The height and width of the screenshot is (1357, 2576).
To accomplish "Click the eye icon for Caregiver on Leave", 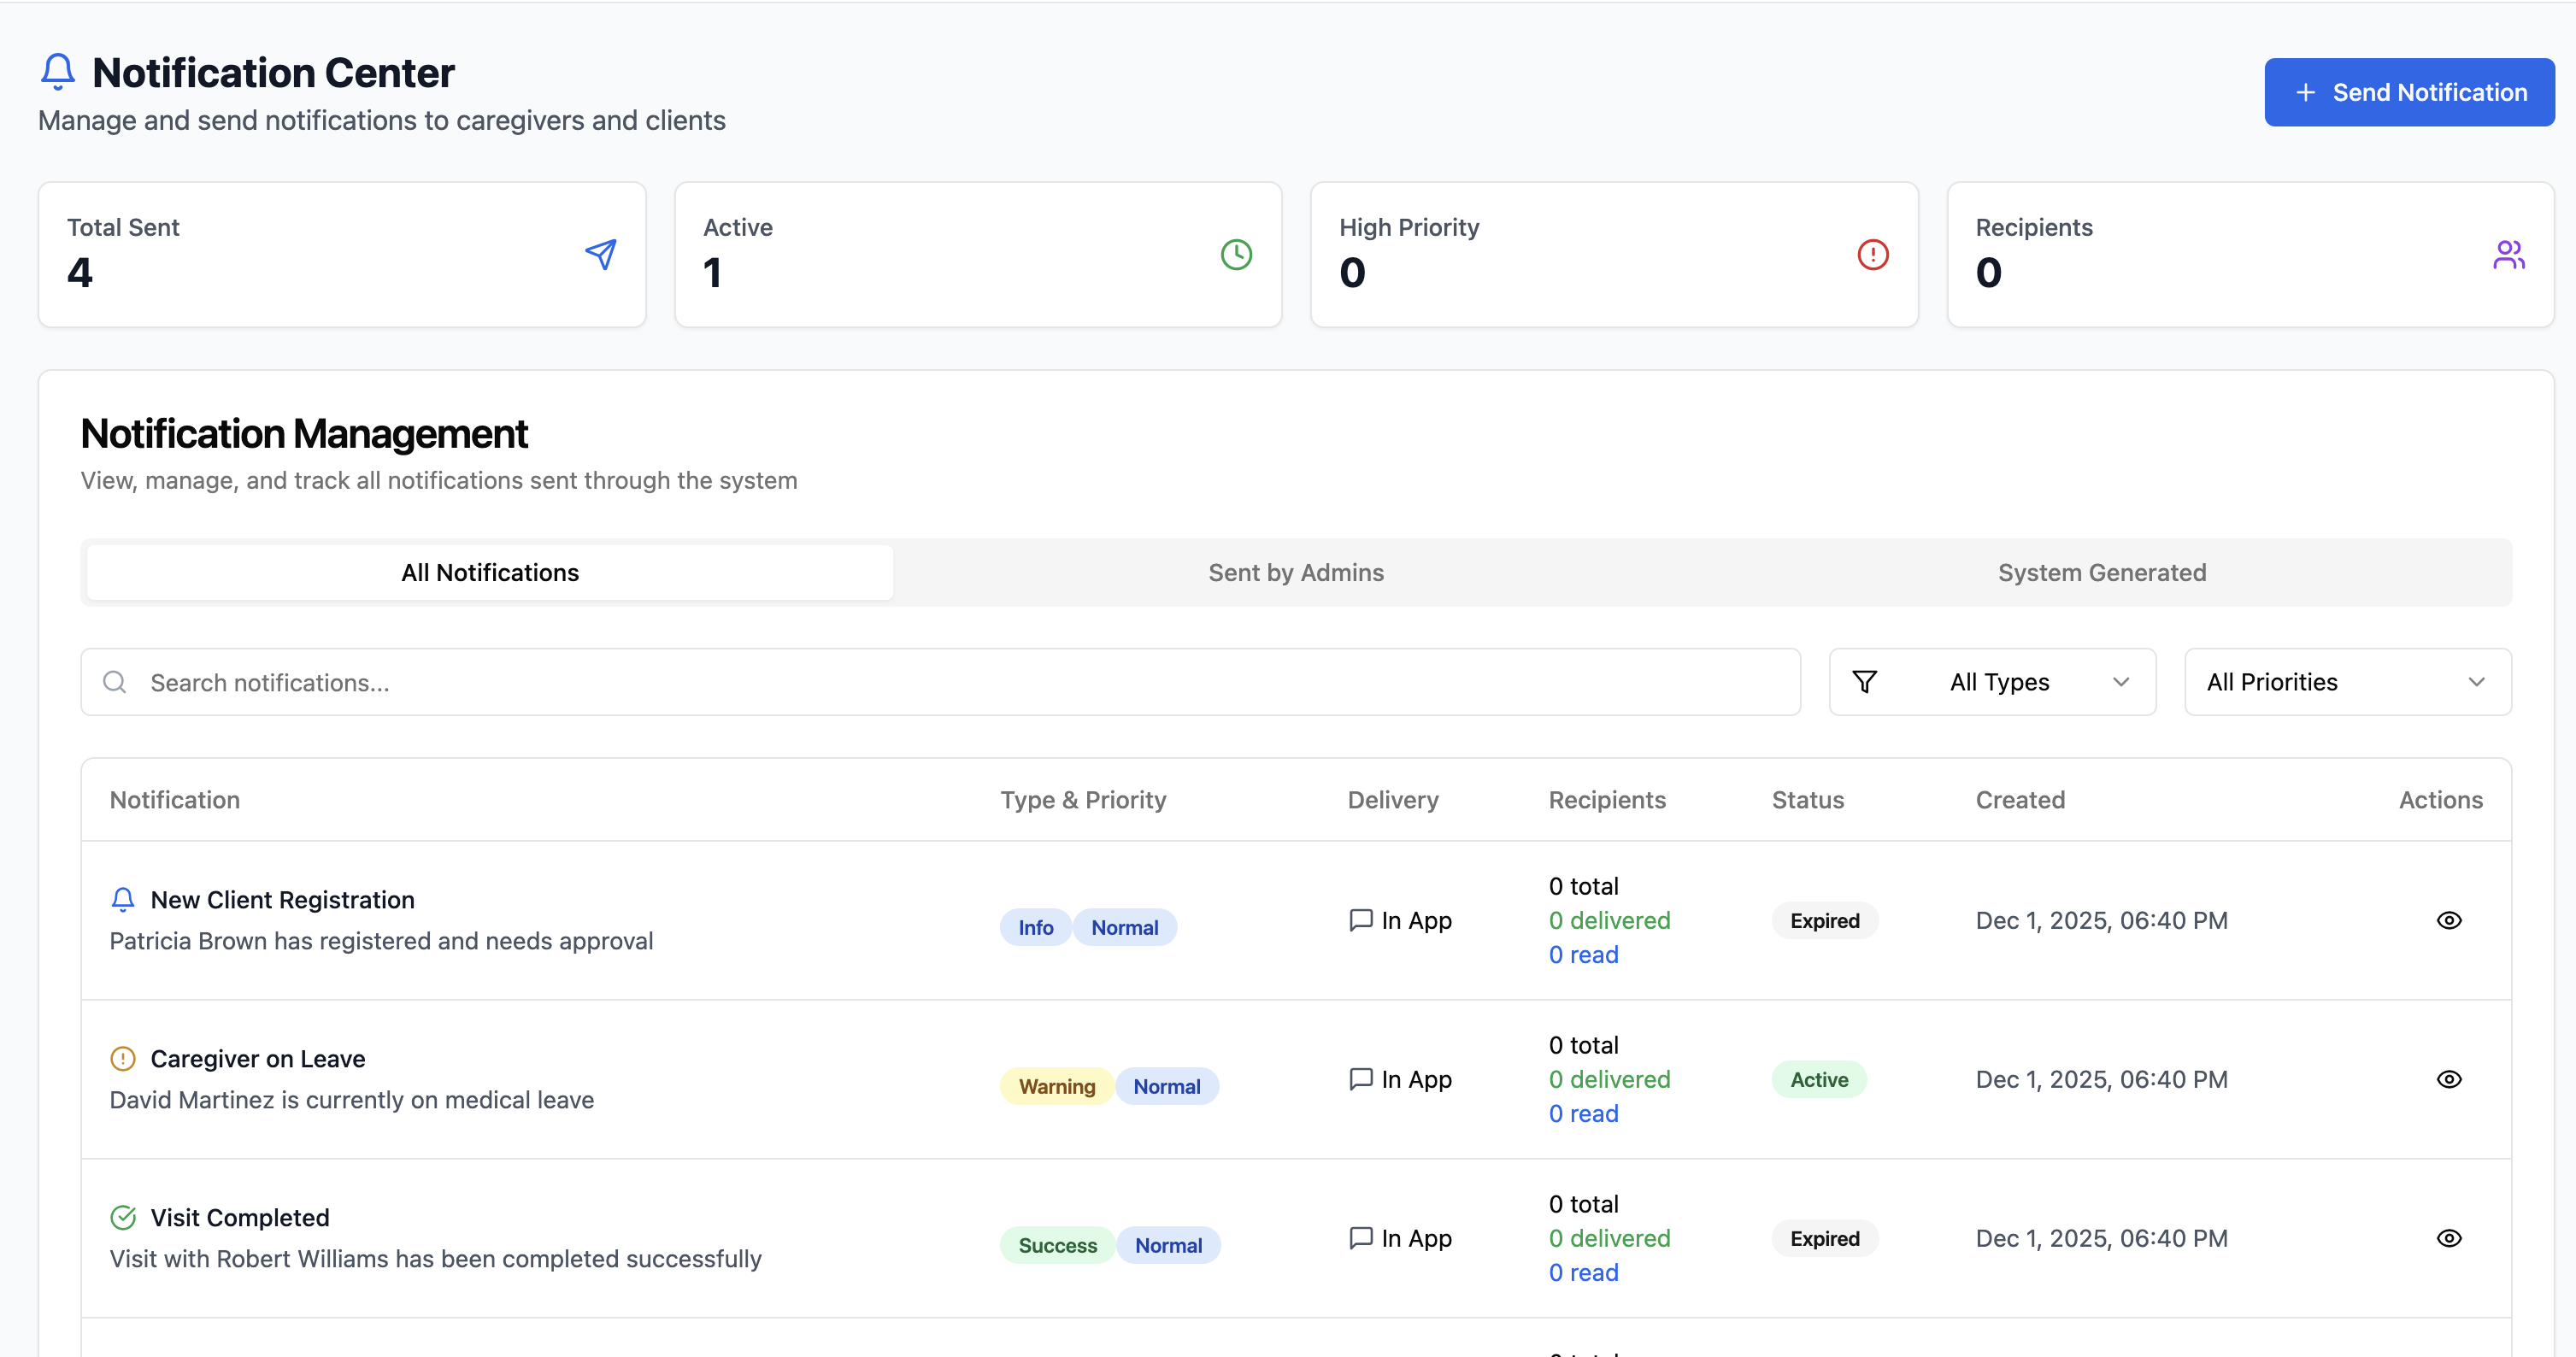I will click(2449, 1079).
